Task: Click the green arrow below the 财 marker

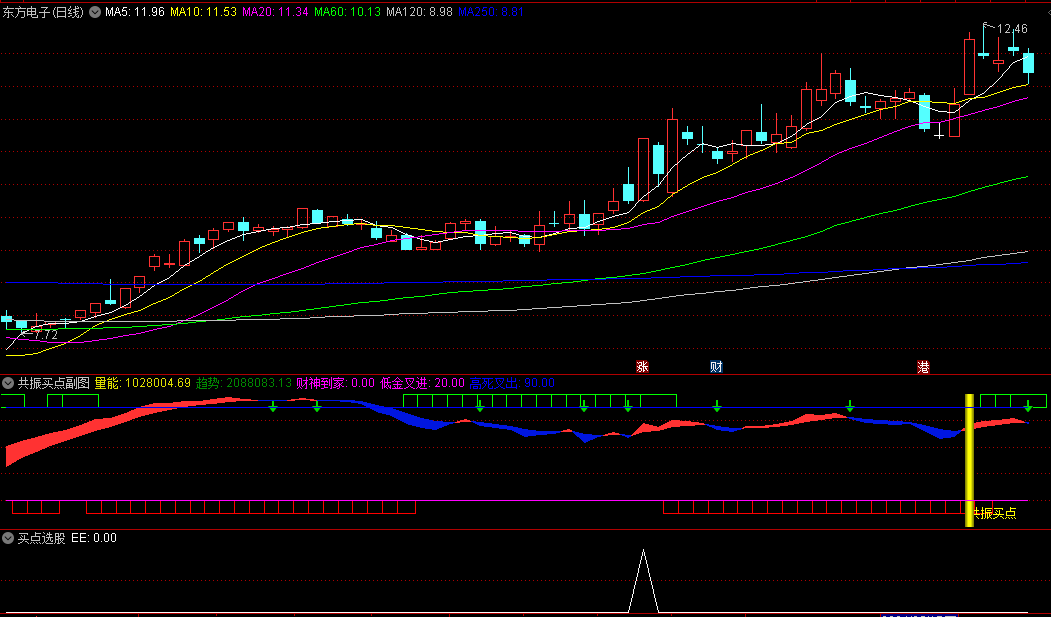Action: pyautogui.click(x=716, y=405)
